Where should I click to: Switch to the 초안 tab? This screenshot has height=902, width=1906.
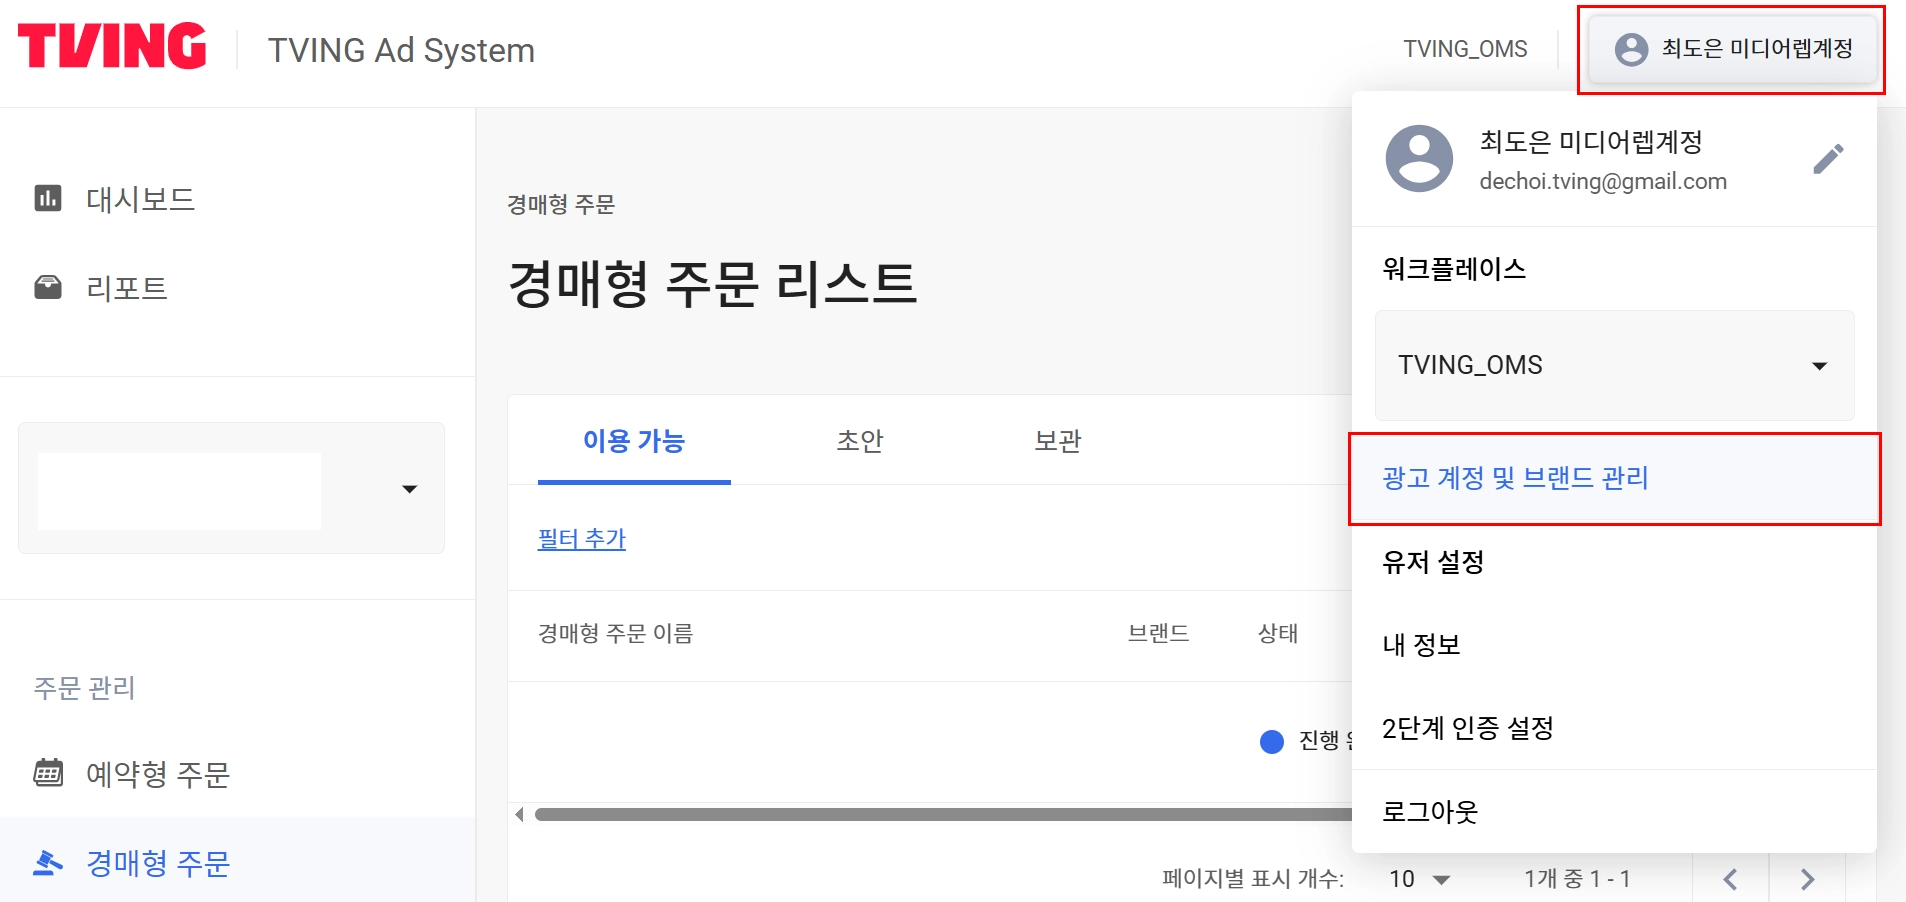pos(859,441)
